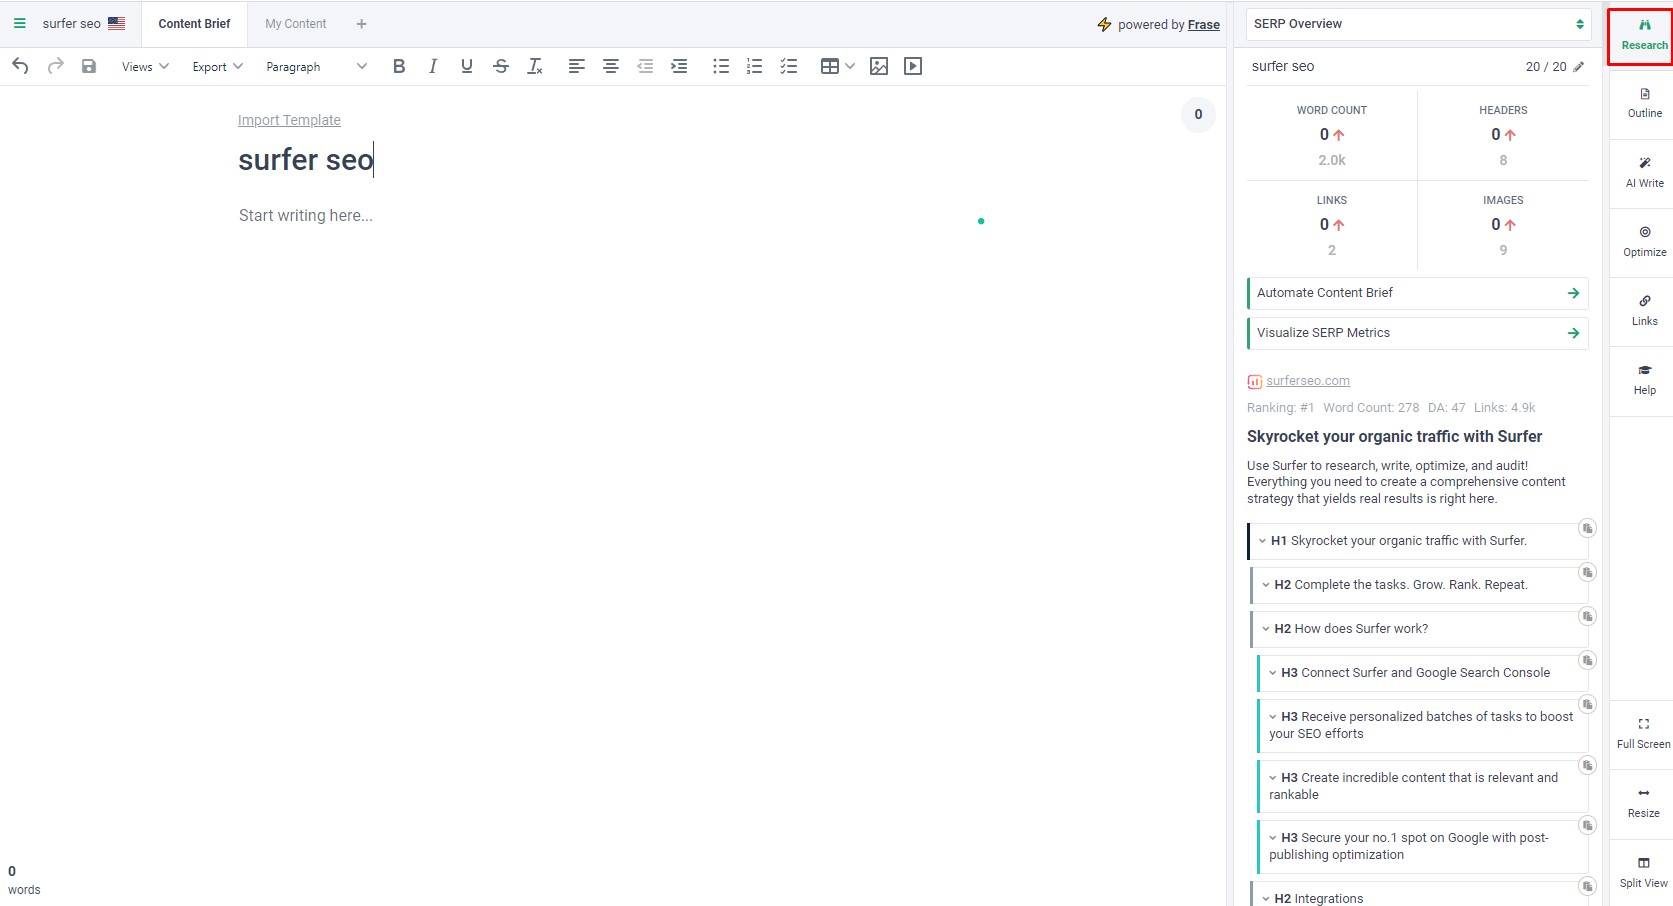Image resolution: width=1673 pixels, height=906 pixels.
Task: Insert an image from the toolbar
Action: 879,66
